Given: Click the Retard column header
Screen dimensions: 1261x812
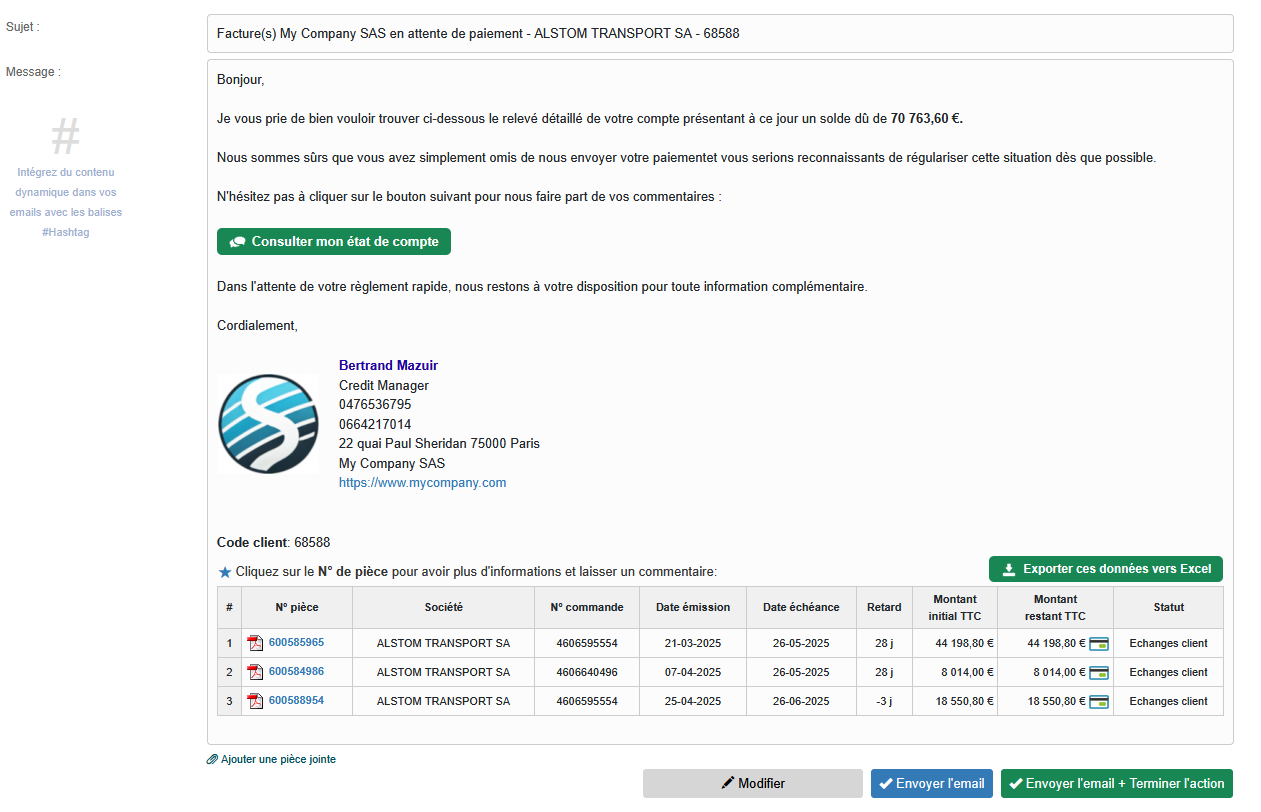Looking at the screenshot, I should (884, 607).
